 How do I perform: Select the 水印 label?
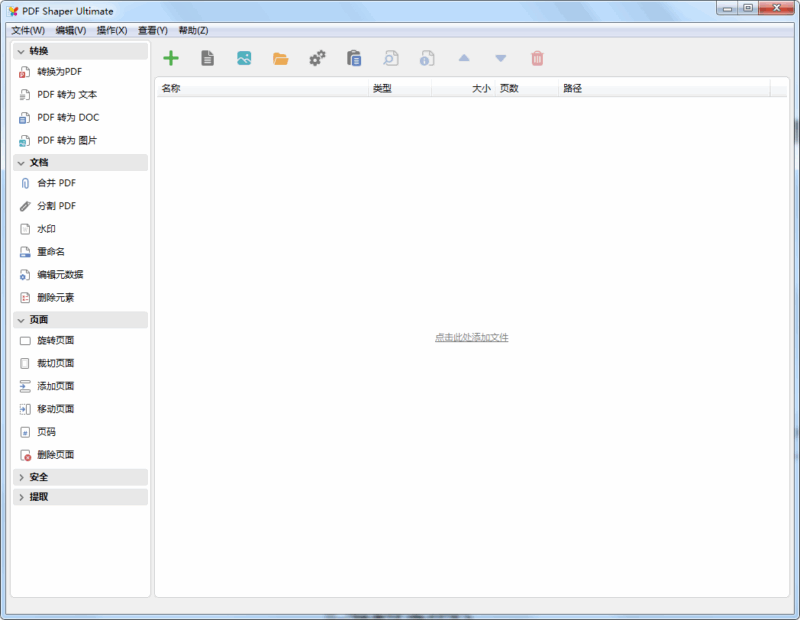(x=46, y=229)
